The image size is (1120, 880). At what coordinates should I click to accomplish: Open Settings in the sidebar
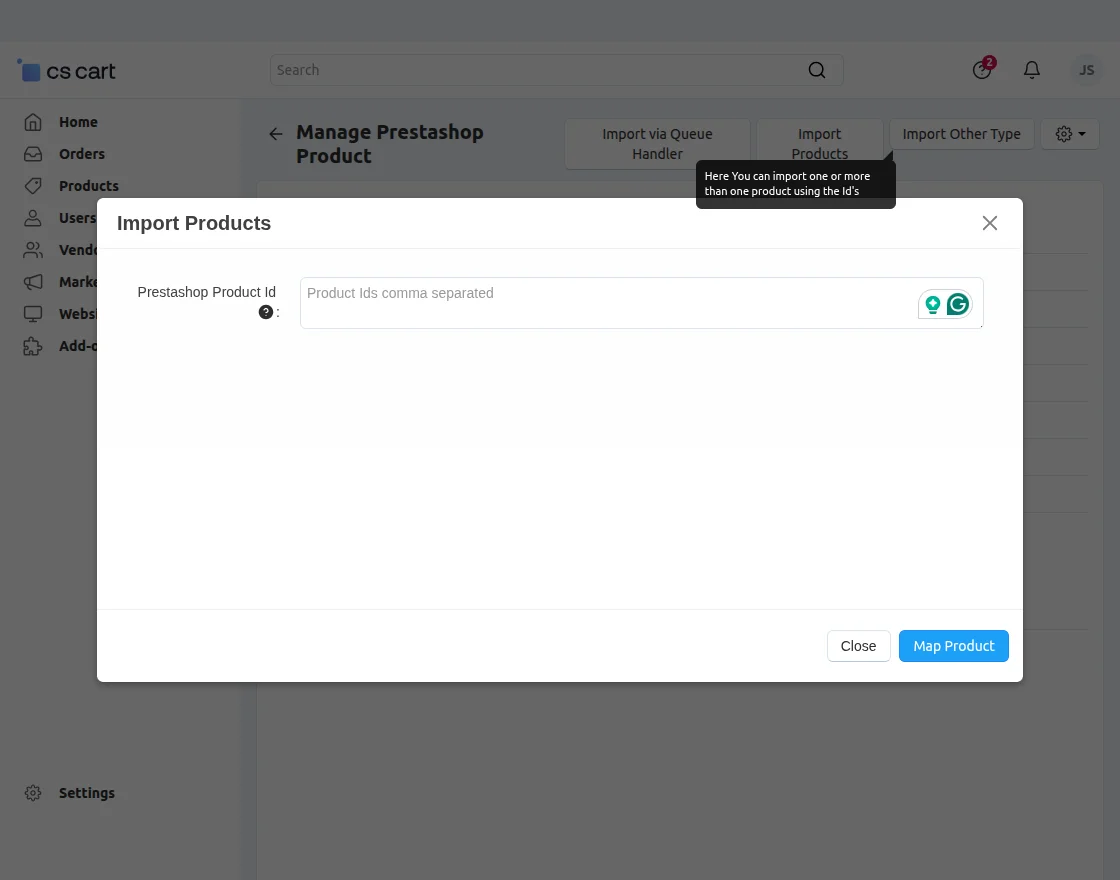(x=86, y=793)
